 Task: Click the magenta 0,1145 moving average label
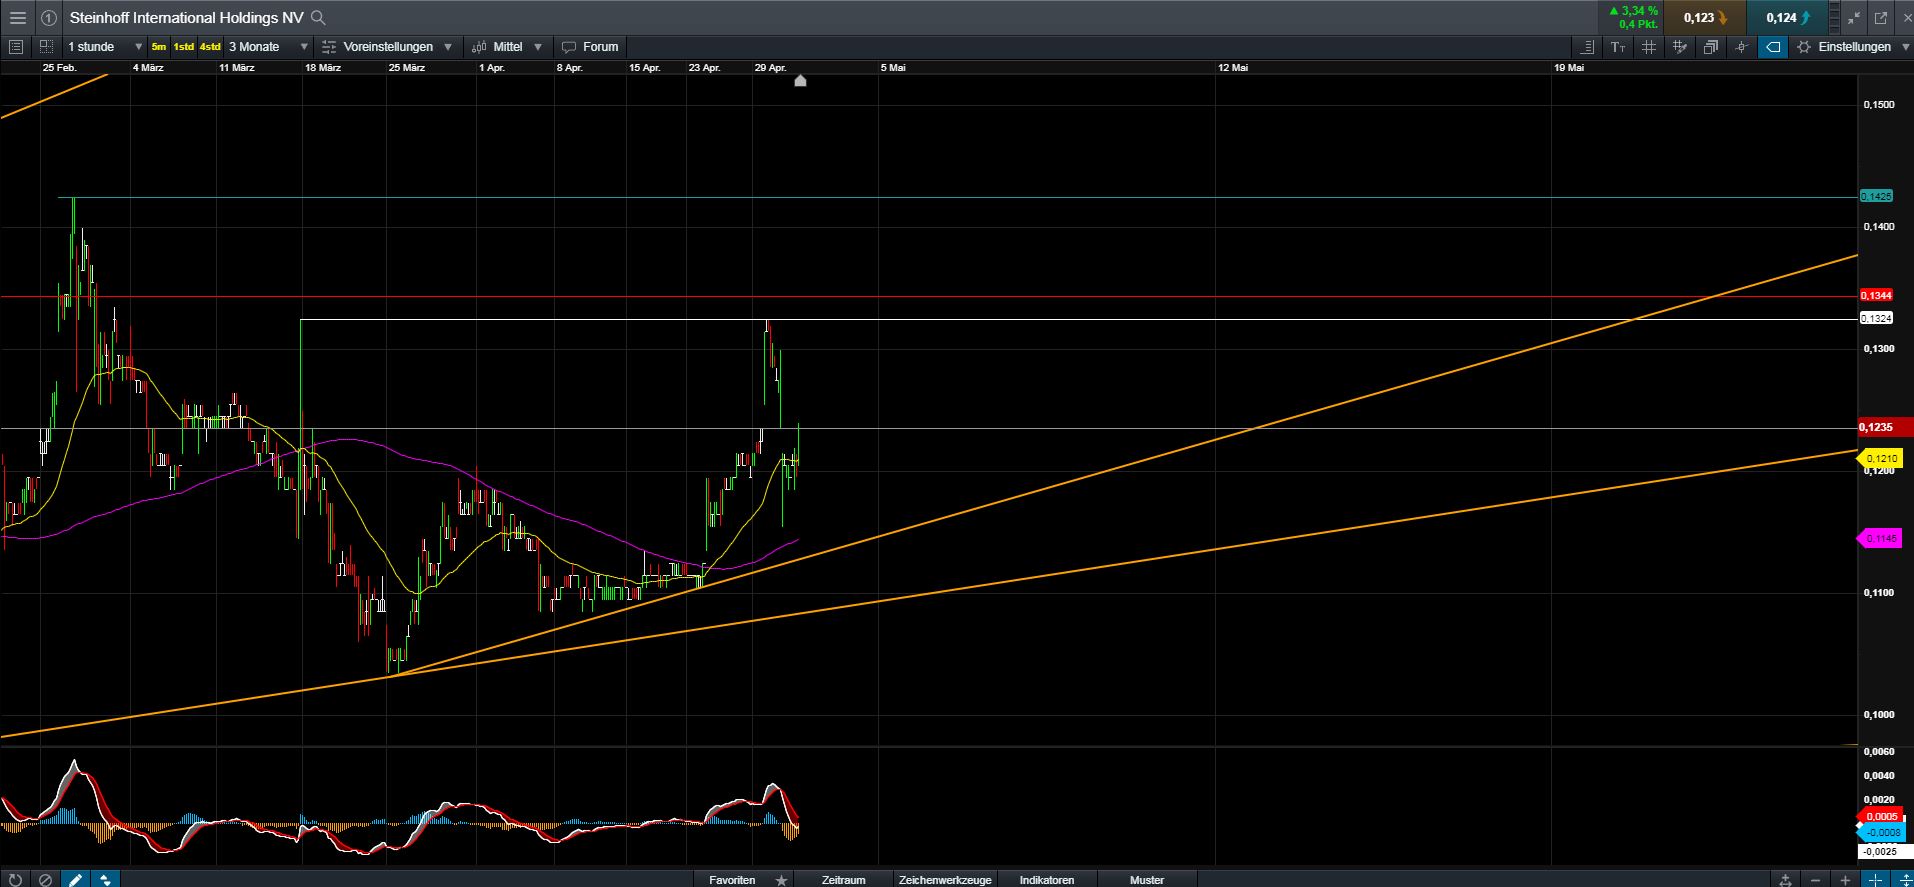(1880, 539)
